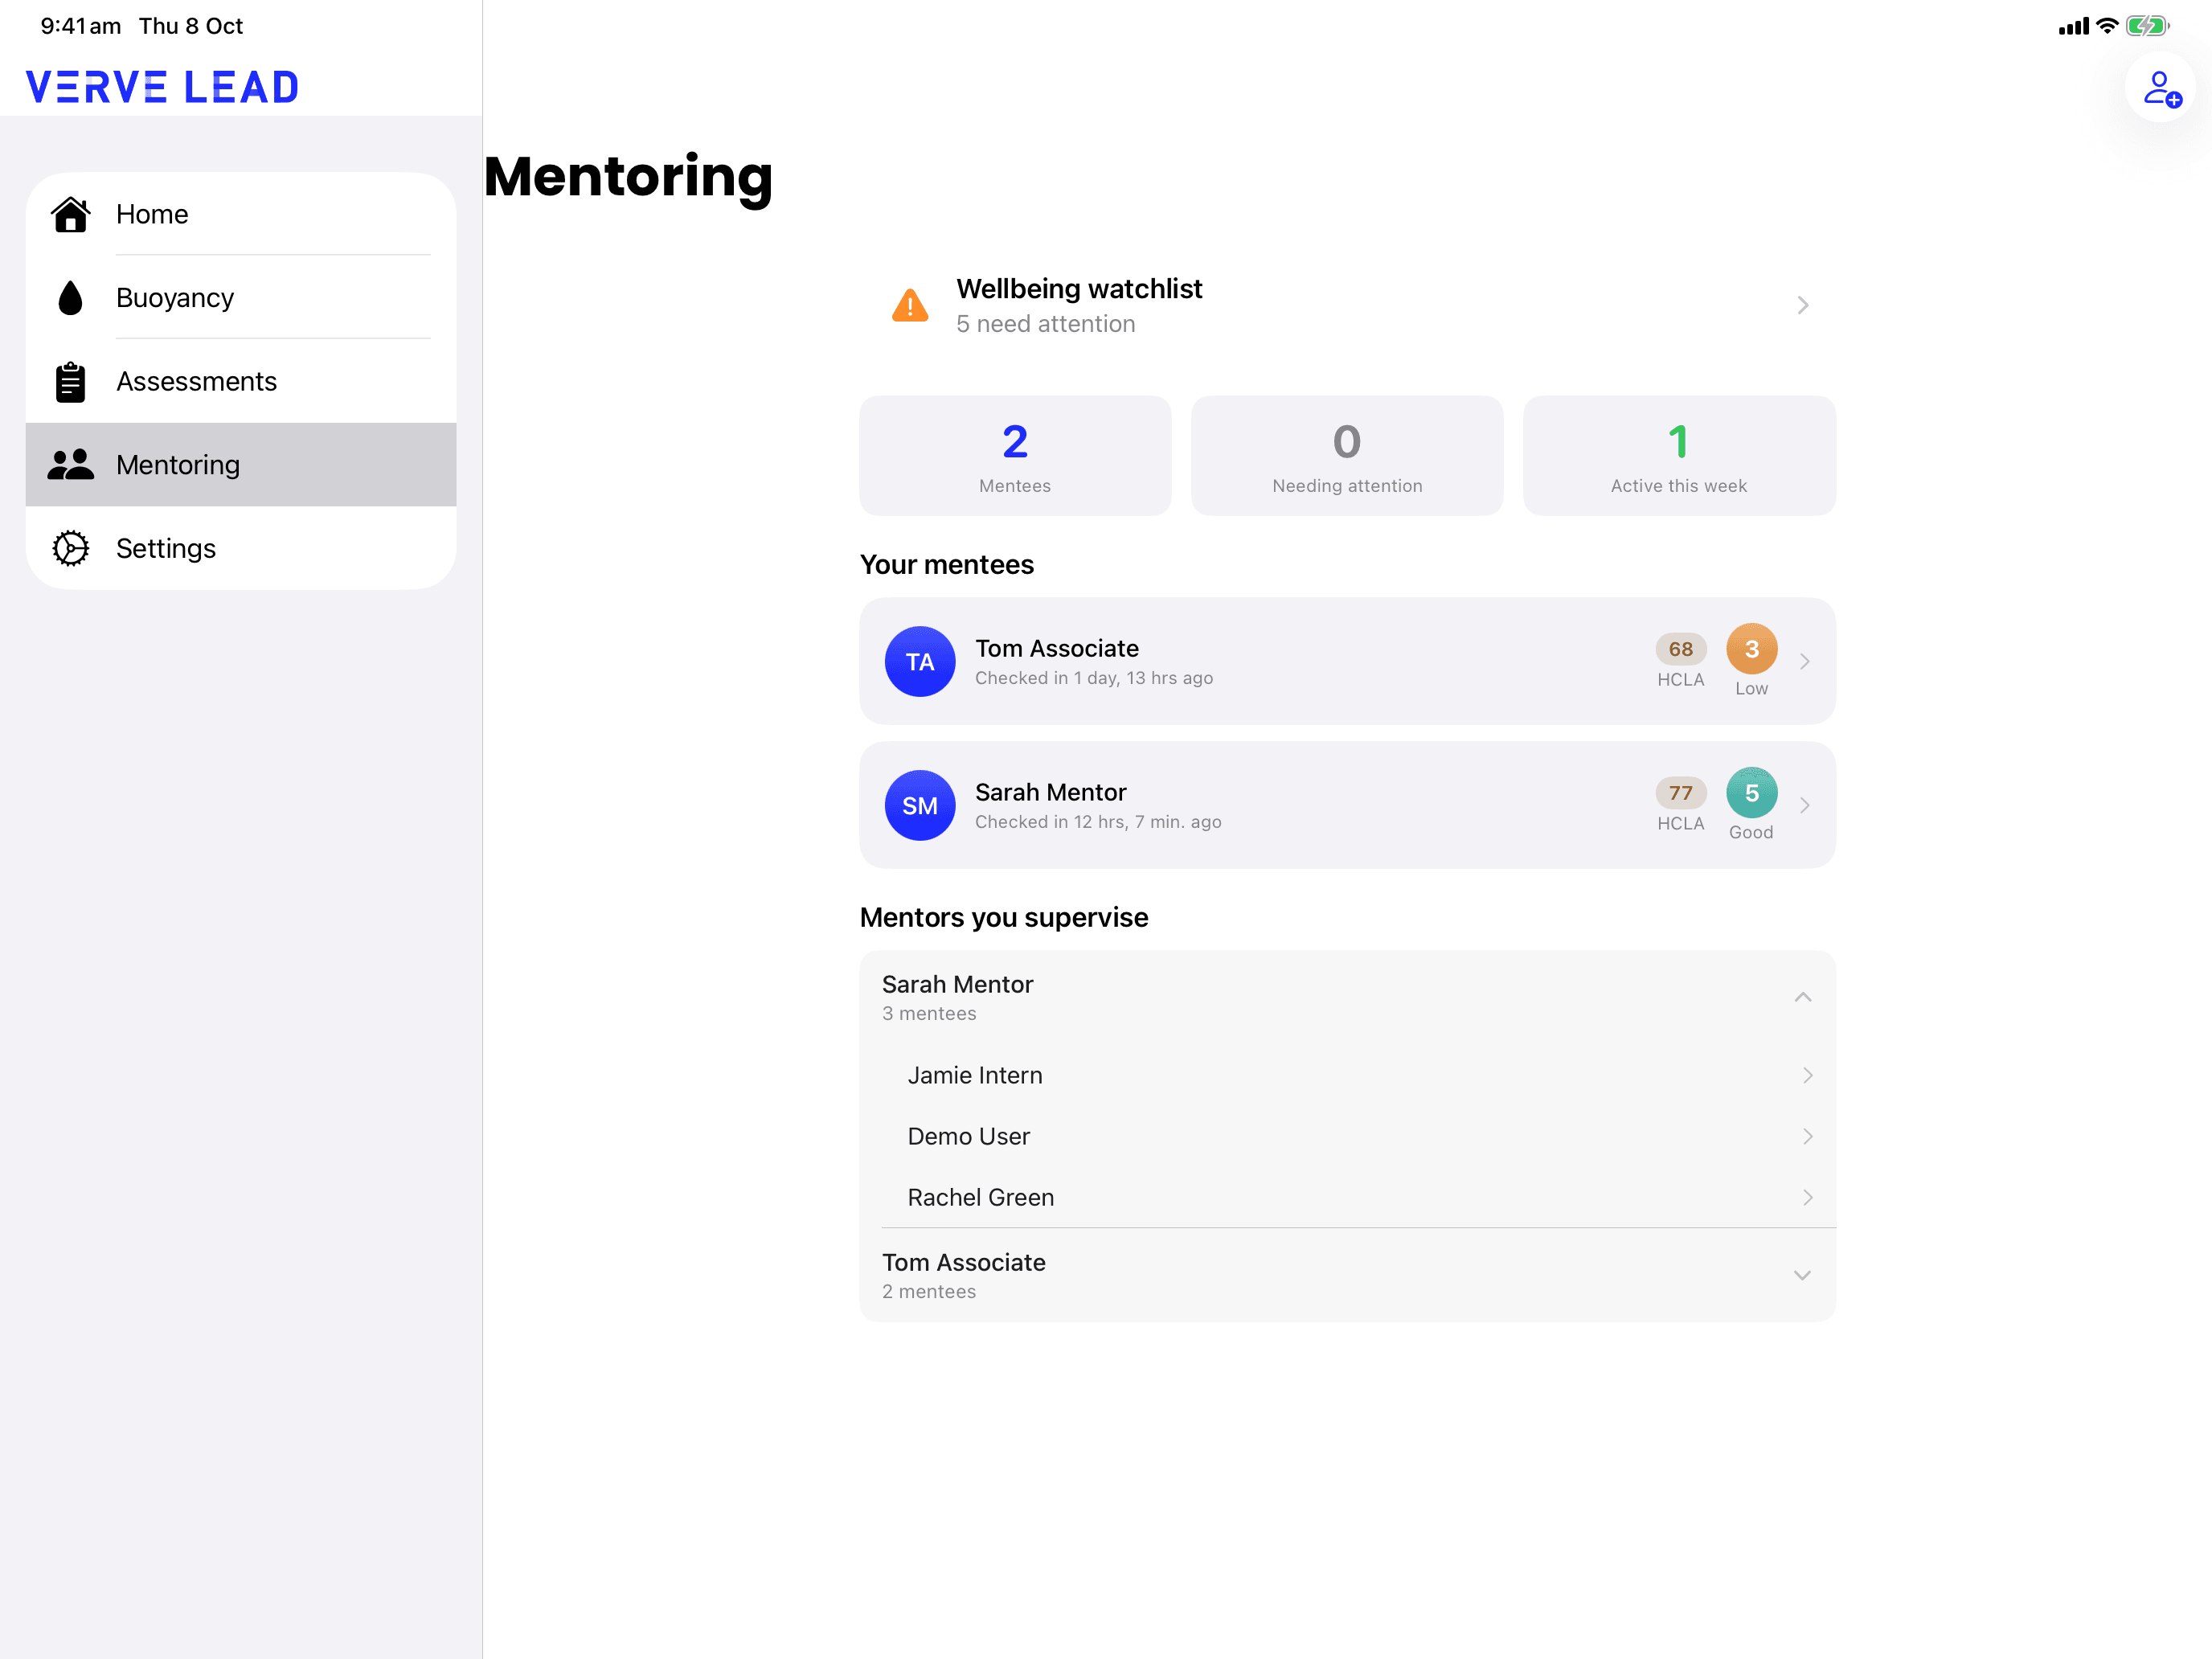Open Settings in sidebar
Image resolution: width=2212 pixels, height=1659 pixels.
click(x=241, y=548)
